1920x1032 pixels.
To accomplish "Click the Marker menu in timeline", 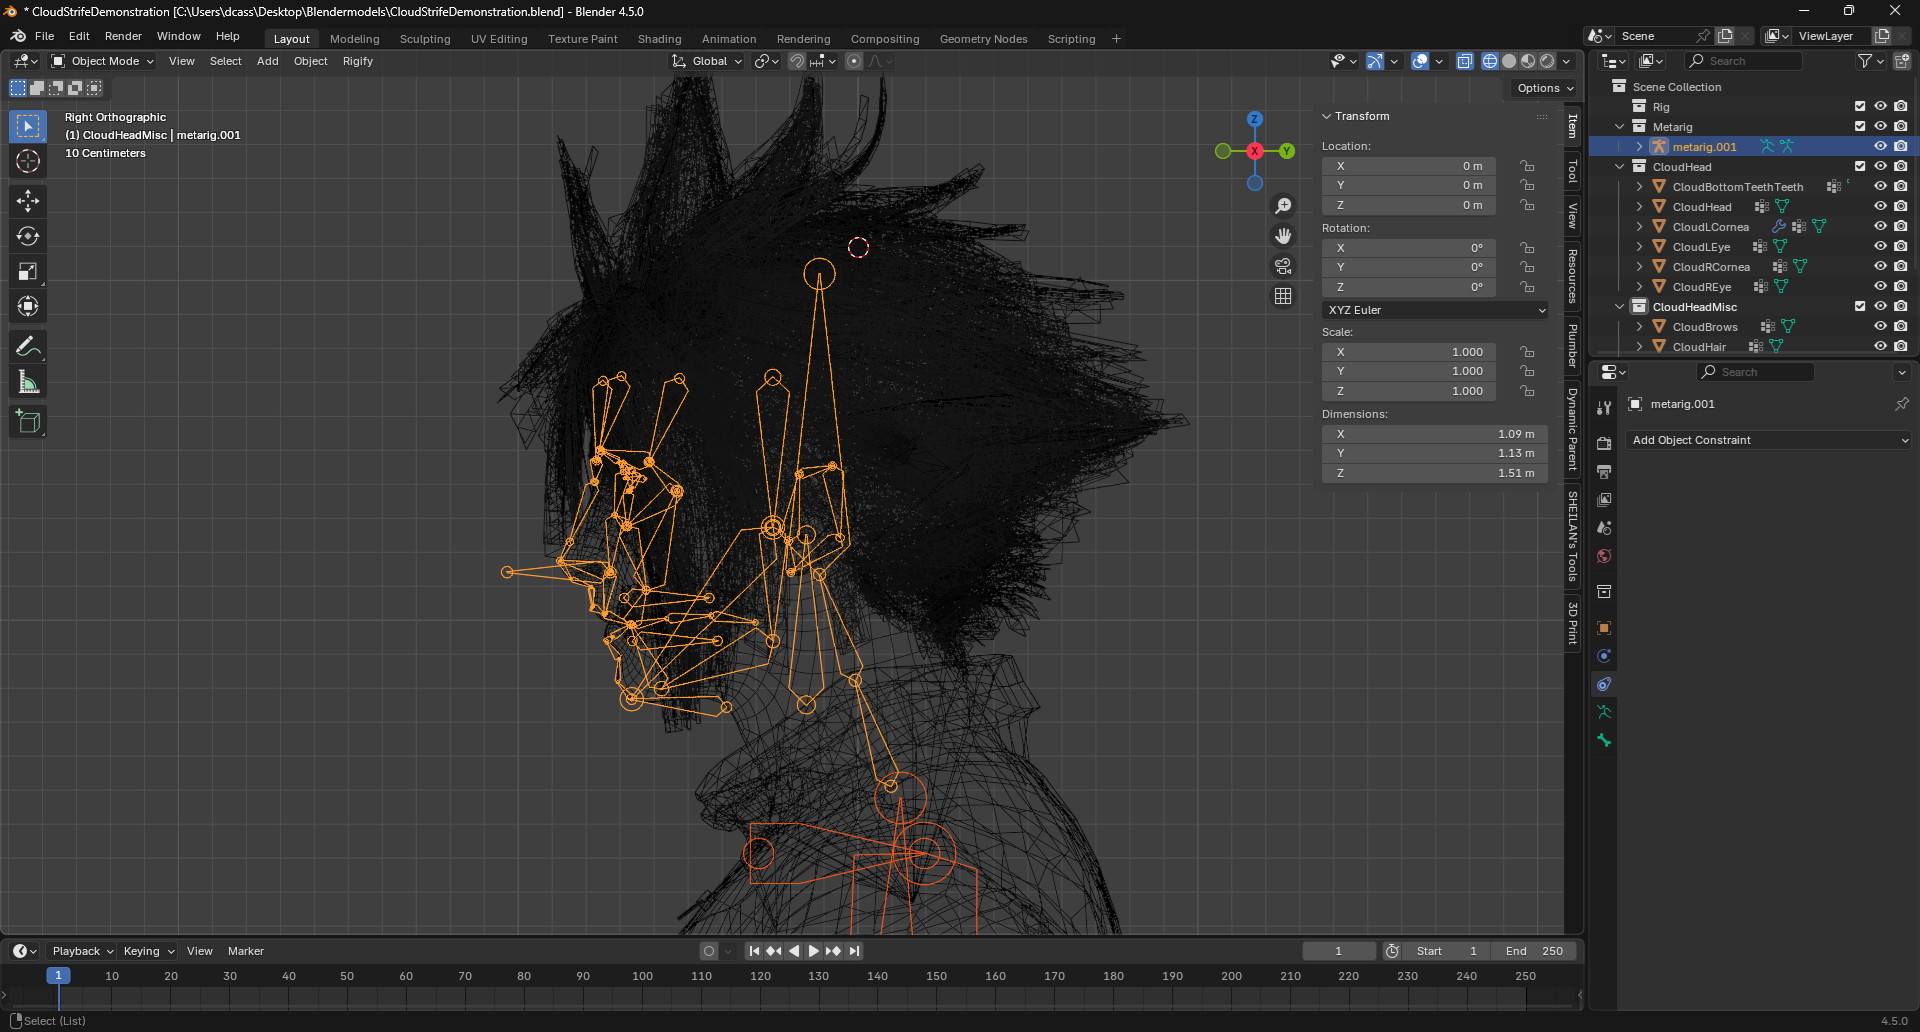I will click(x=245, y=951).
